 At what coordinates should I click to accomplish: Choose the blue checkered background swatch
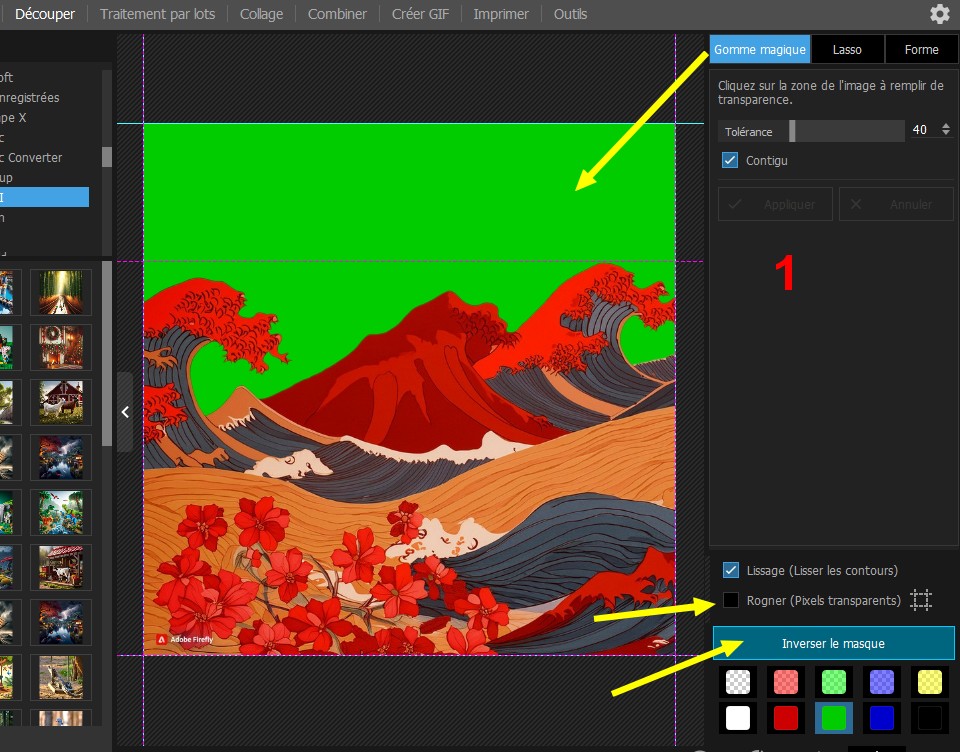(882, 682)
